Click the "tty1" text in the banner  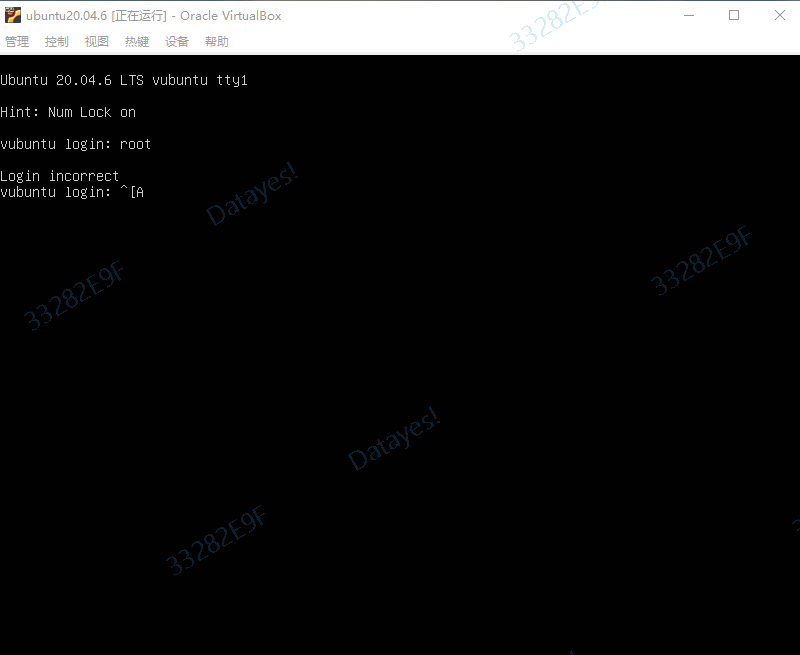(x=232, y=80)
